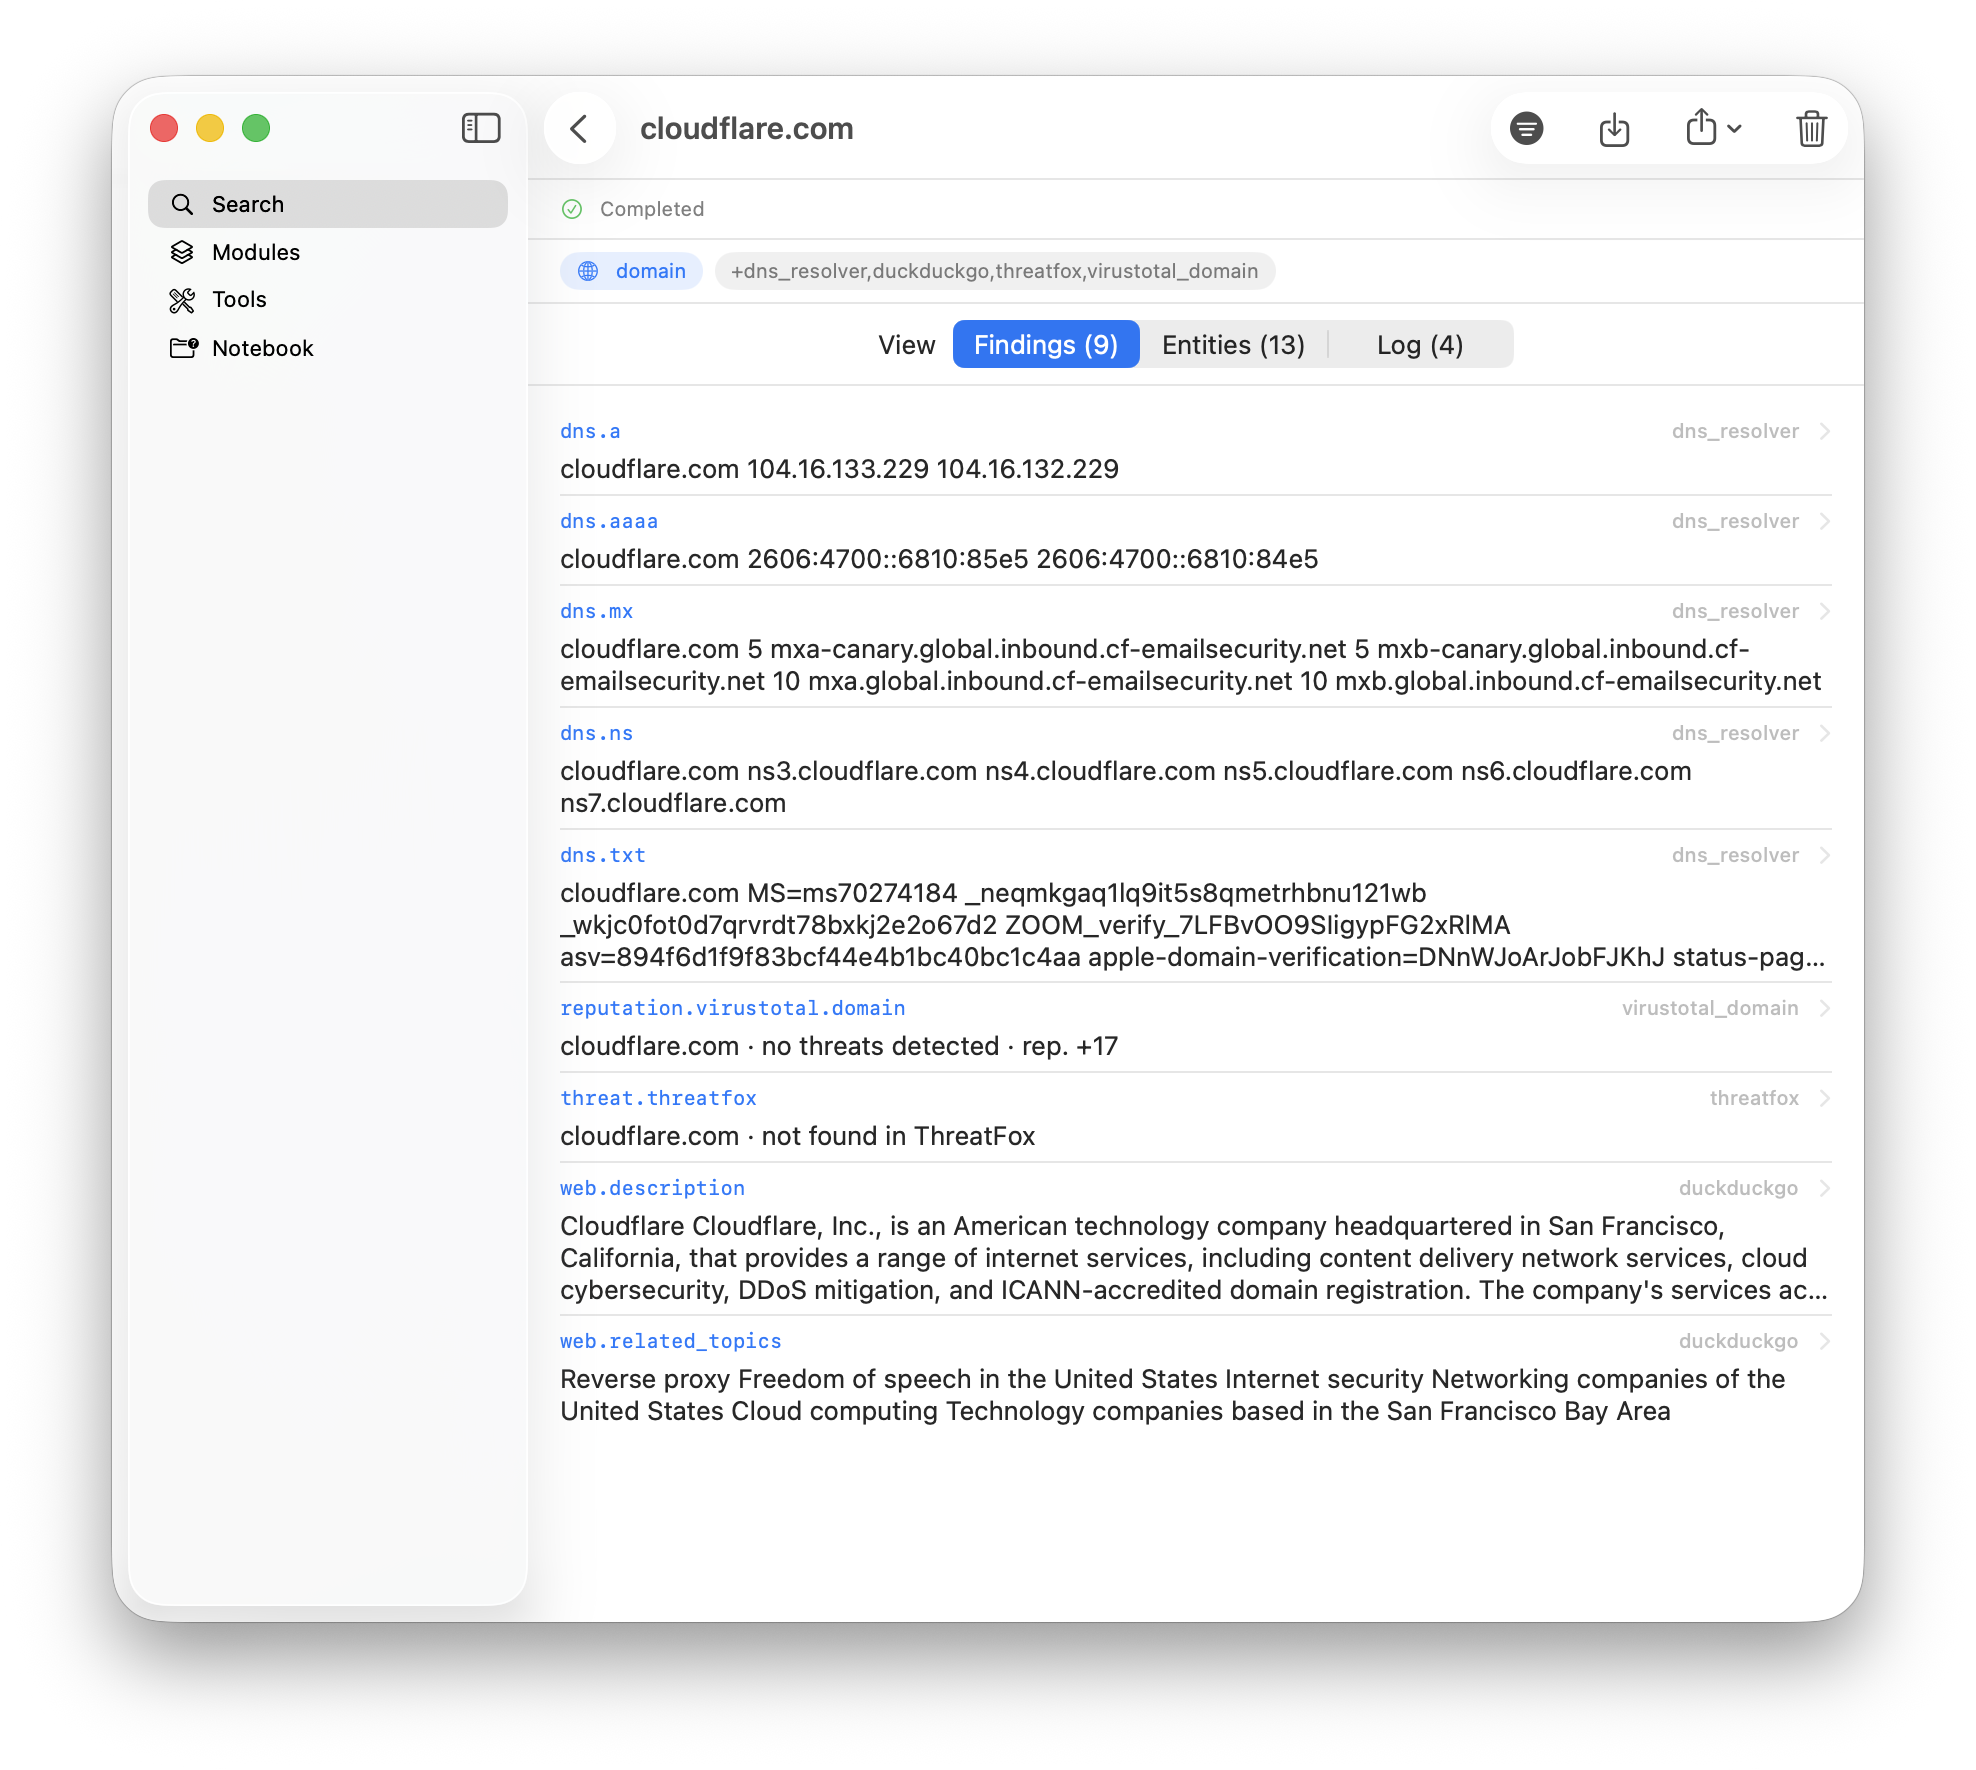Select the IPv6 2606:4700 addresses text

939,559
